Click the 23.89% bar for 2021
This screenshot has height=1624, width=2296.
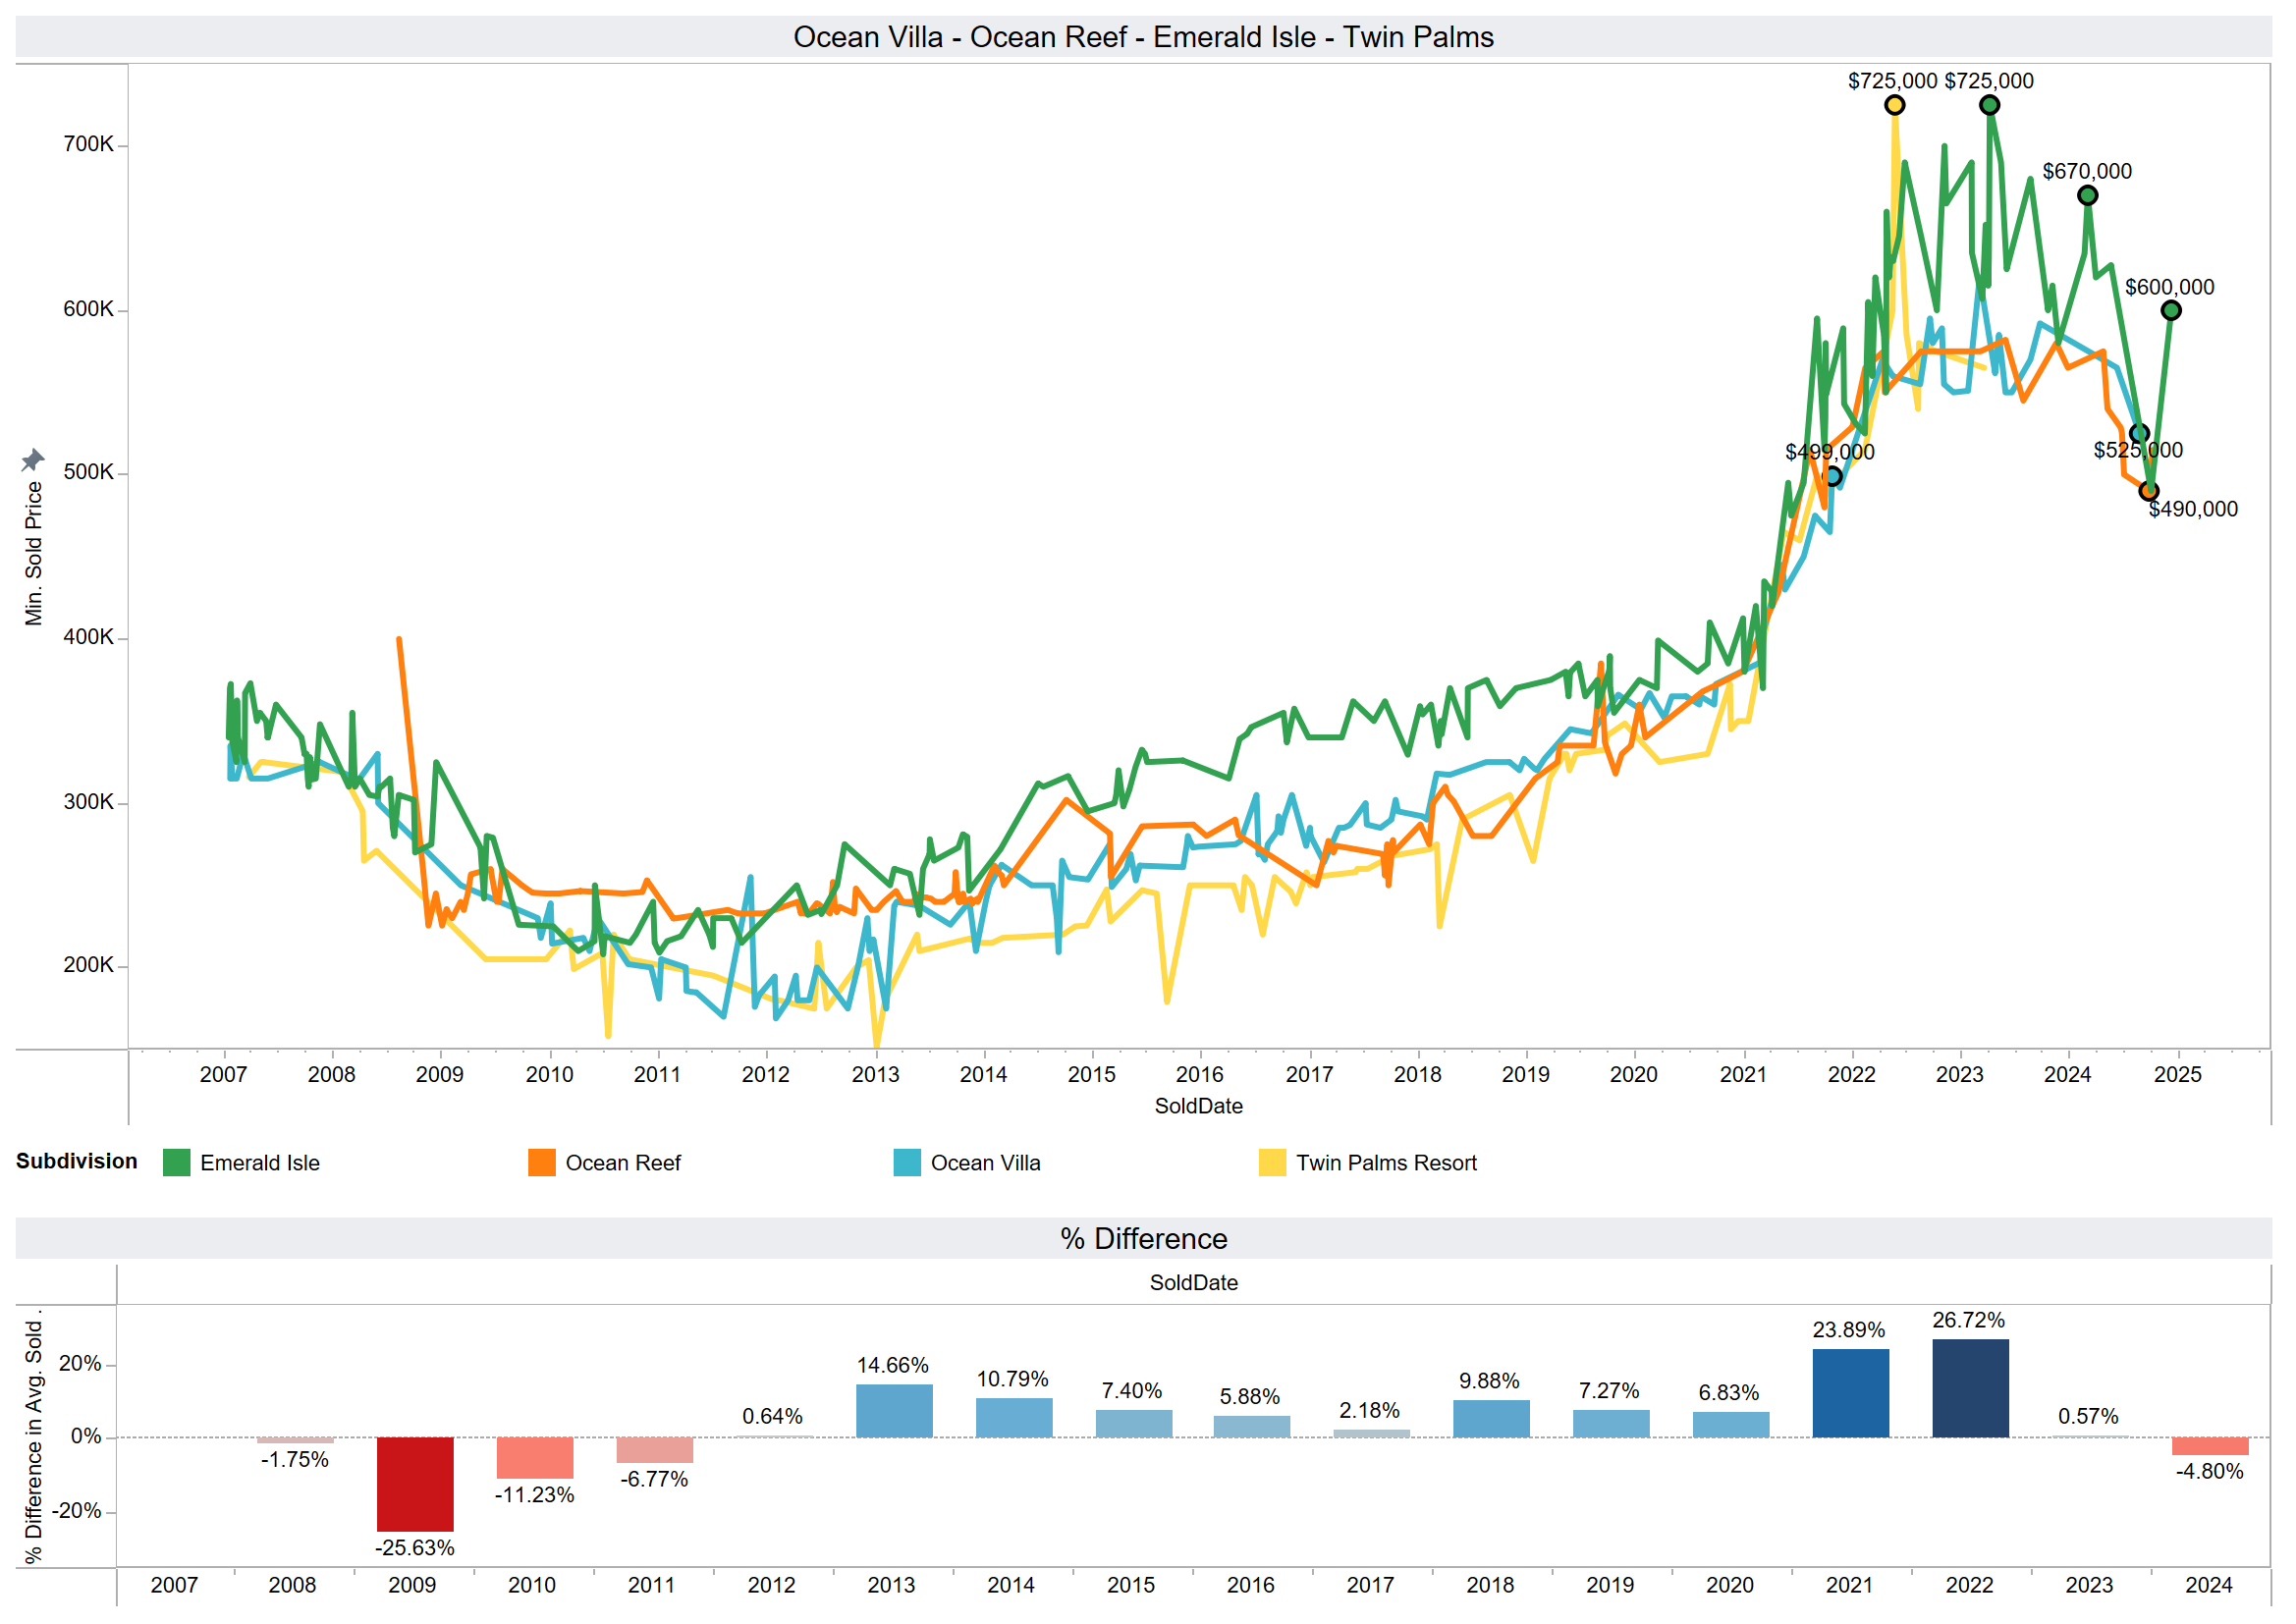(1852, 1394)
